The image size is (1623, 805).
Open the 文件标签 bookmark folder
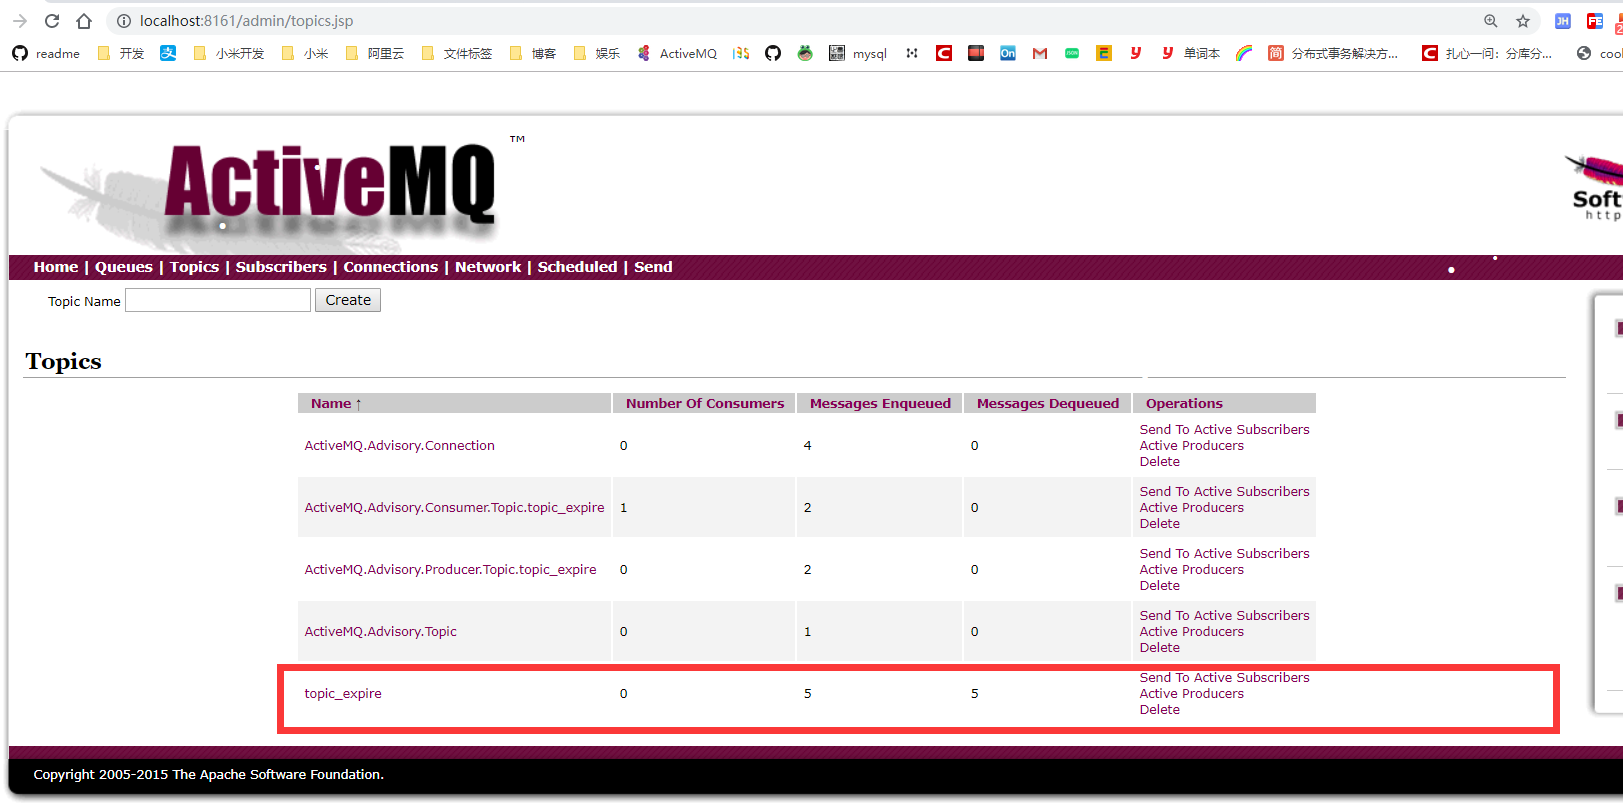tap(457, 53)
